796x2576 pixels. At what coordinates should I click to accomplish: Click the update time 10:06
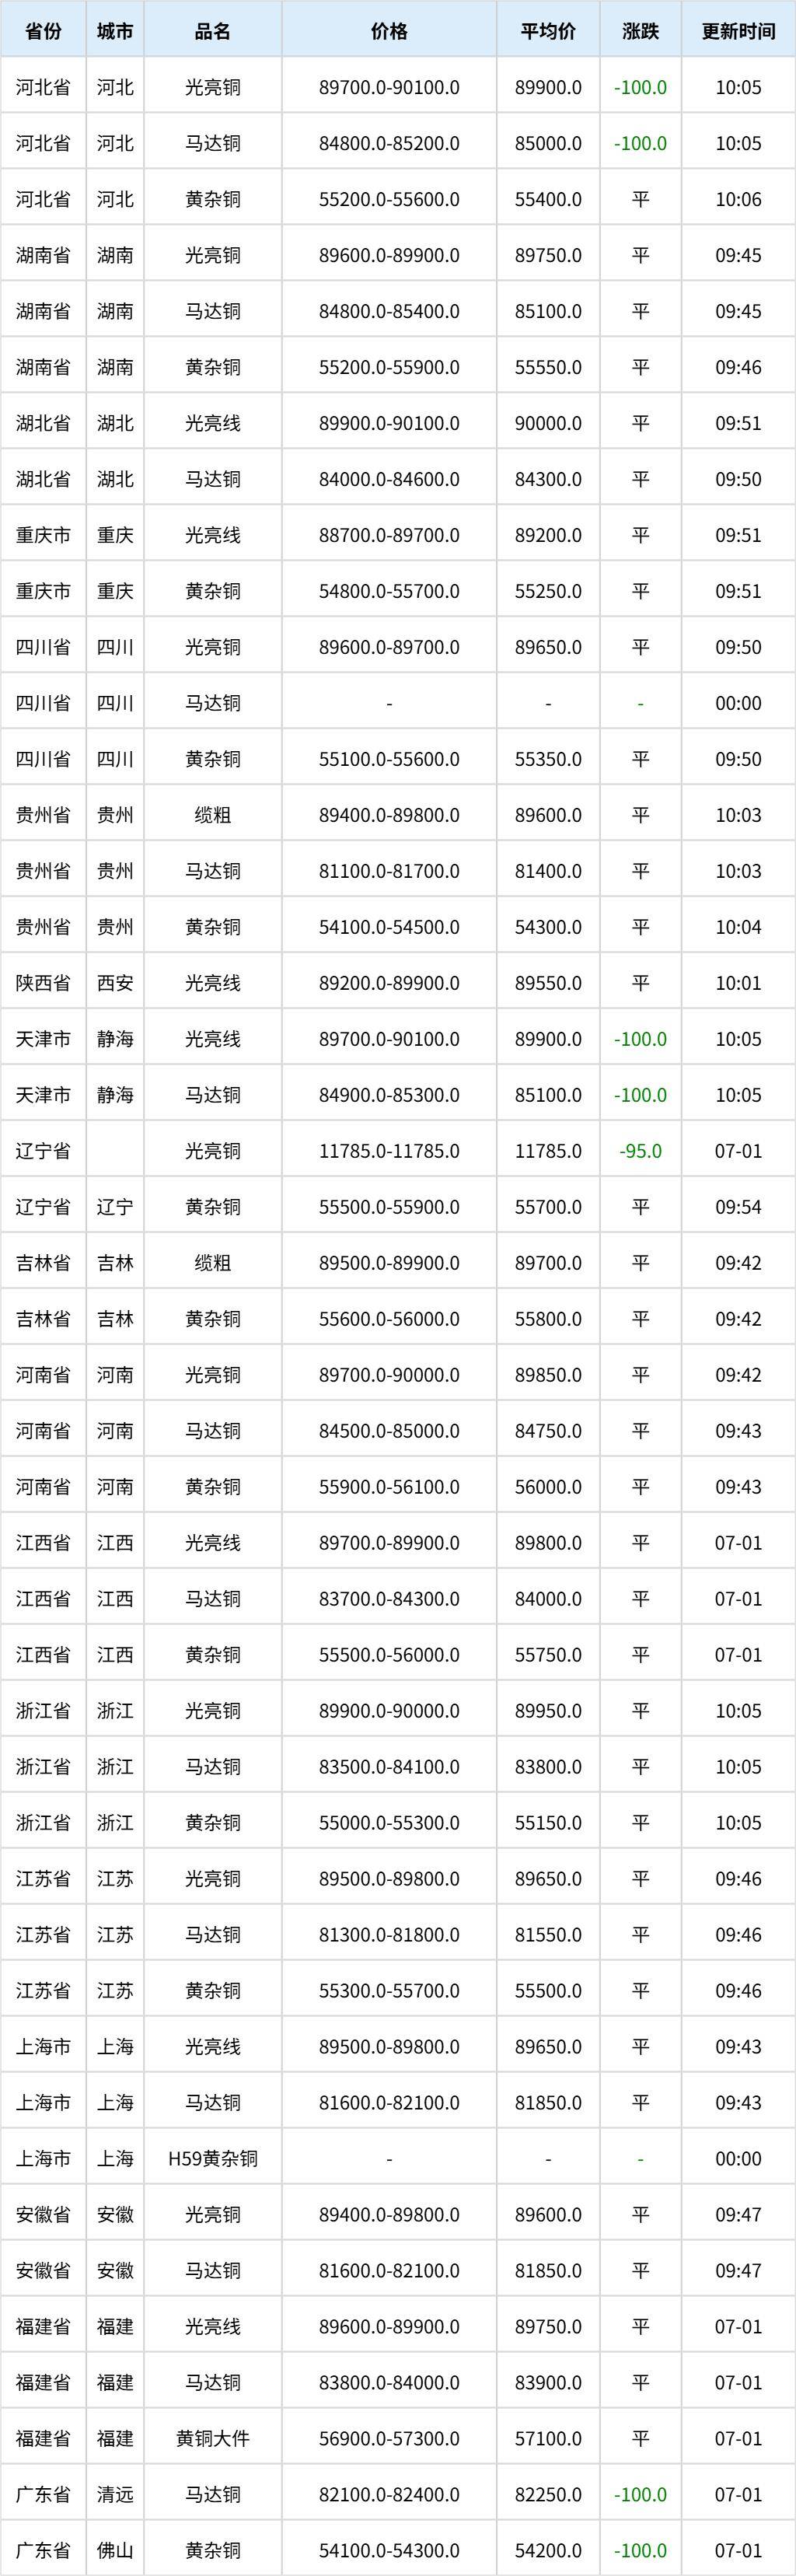pyautogui.click(x=738, y=199)
